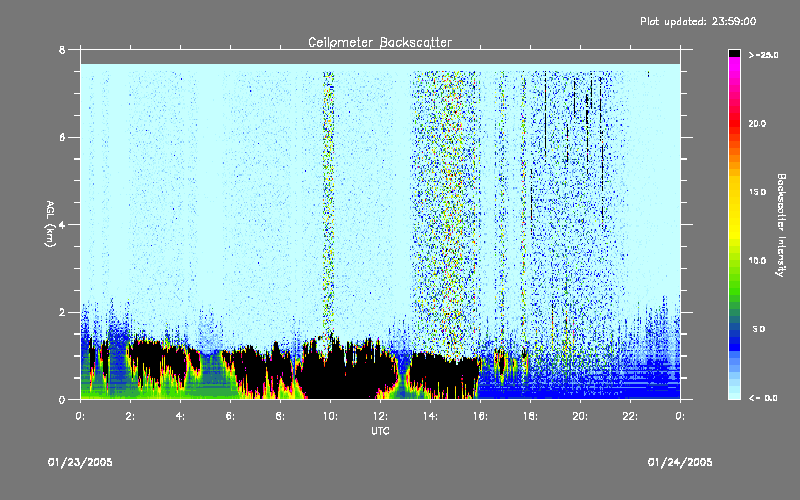The width and height of the screenshot is (800, 500).
Task: Click the altitude axis tick label 6
Action: tap(62, 138)
